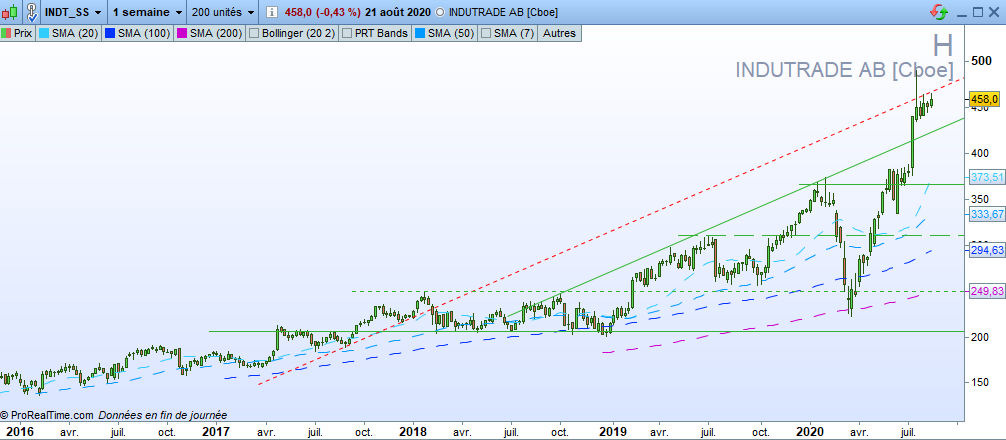Image resolution: width=1006 pixels, height=440 pixels.
Task: Open the INDT_SS ticker dropdown
Action: [73, 12]
